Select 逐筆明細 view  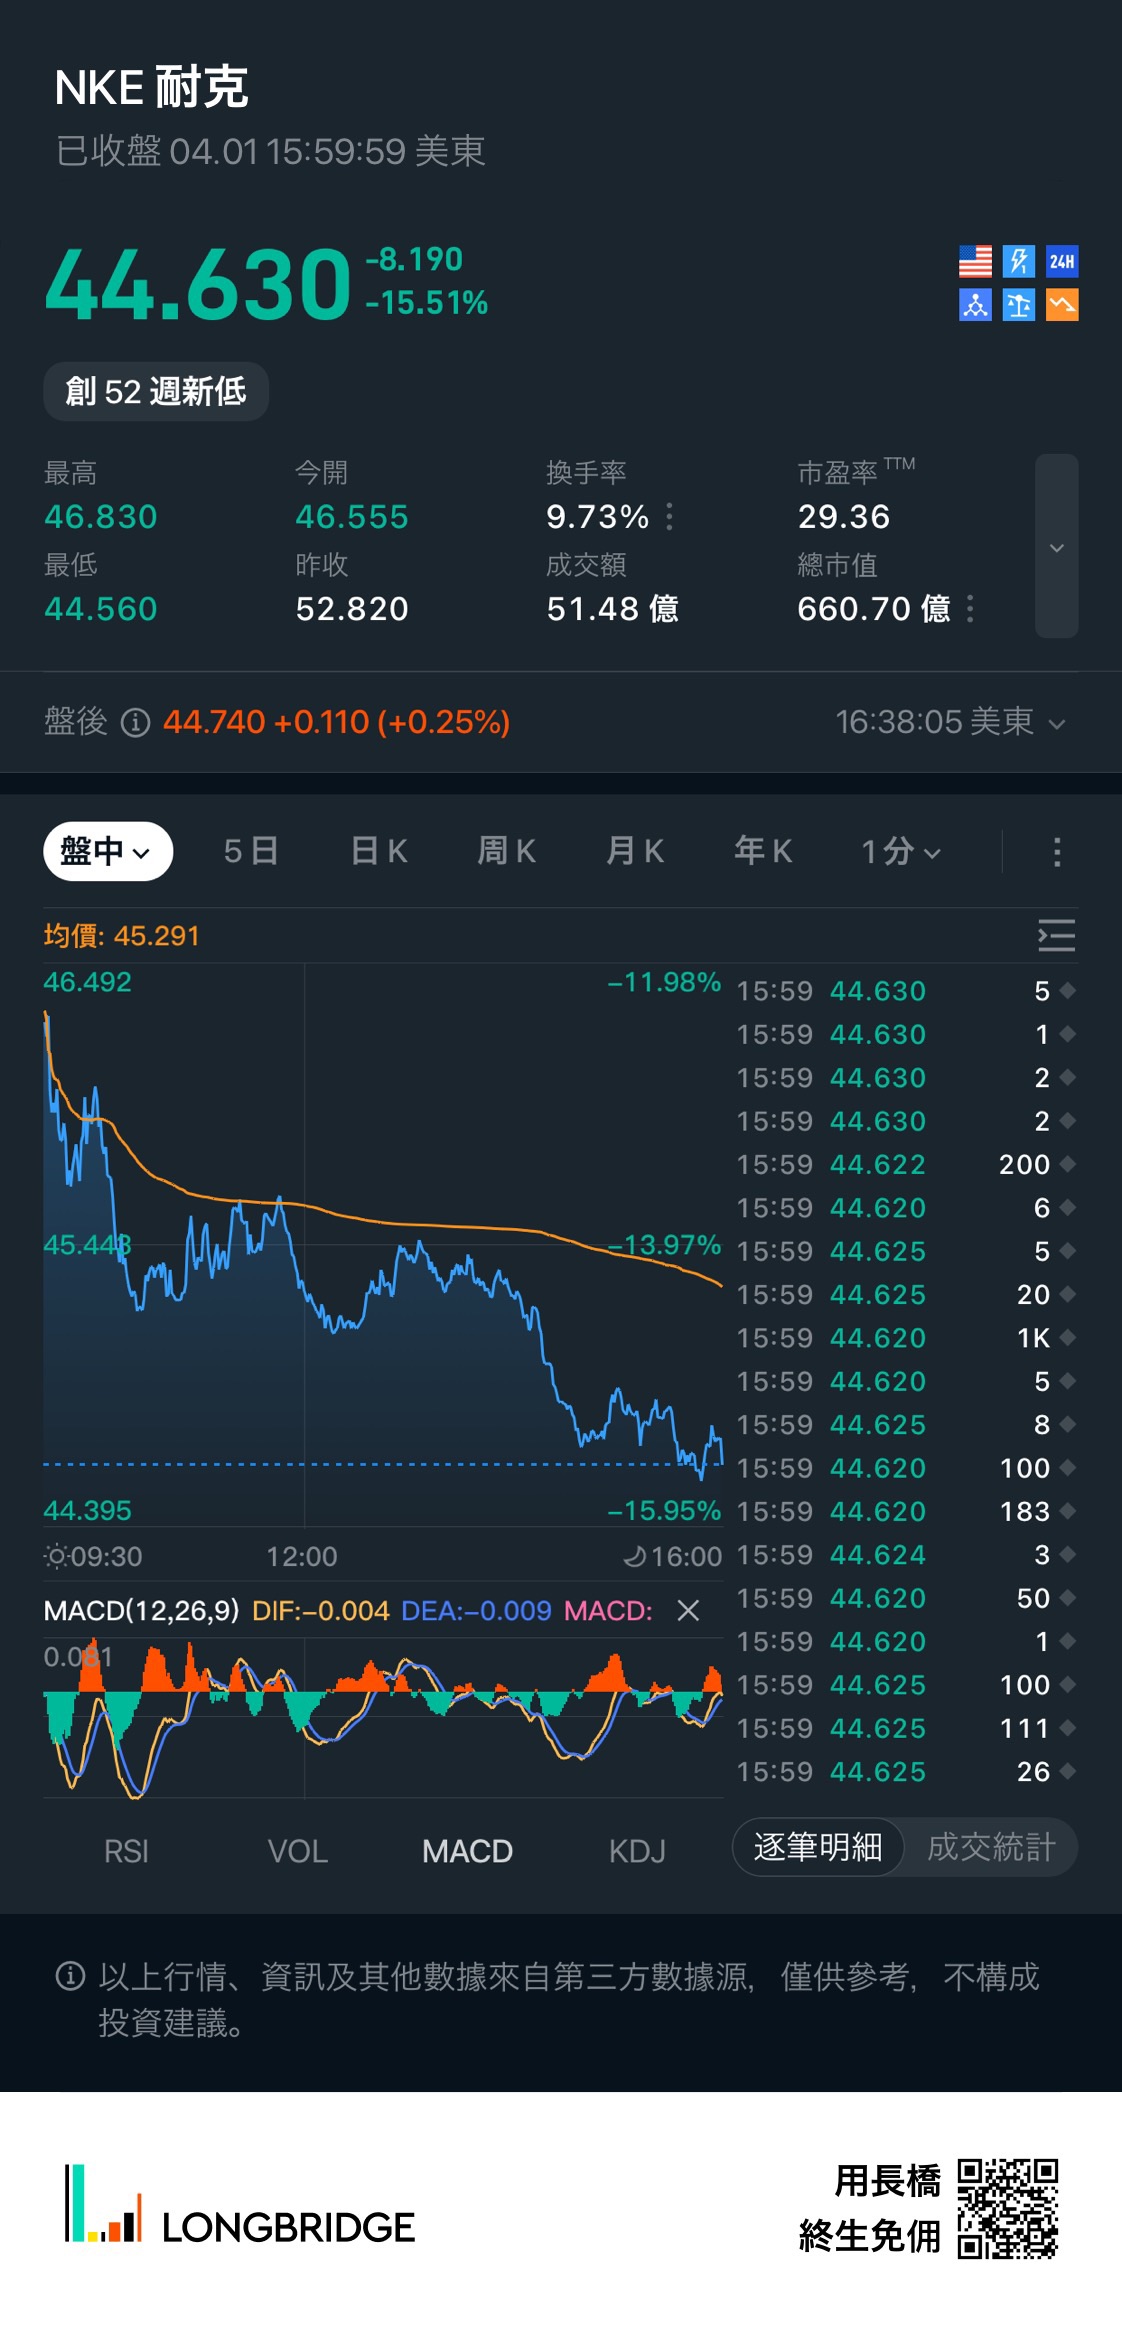[818, 1847]
